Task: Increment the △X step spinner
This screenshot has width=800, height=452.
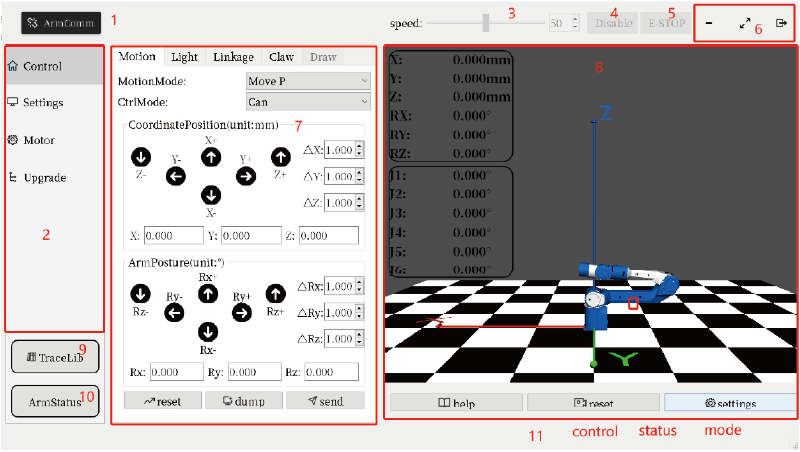Action: coord(360,146)
